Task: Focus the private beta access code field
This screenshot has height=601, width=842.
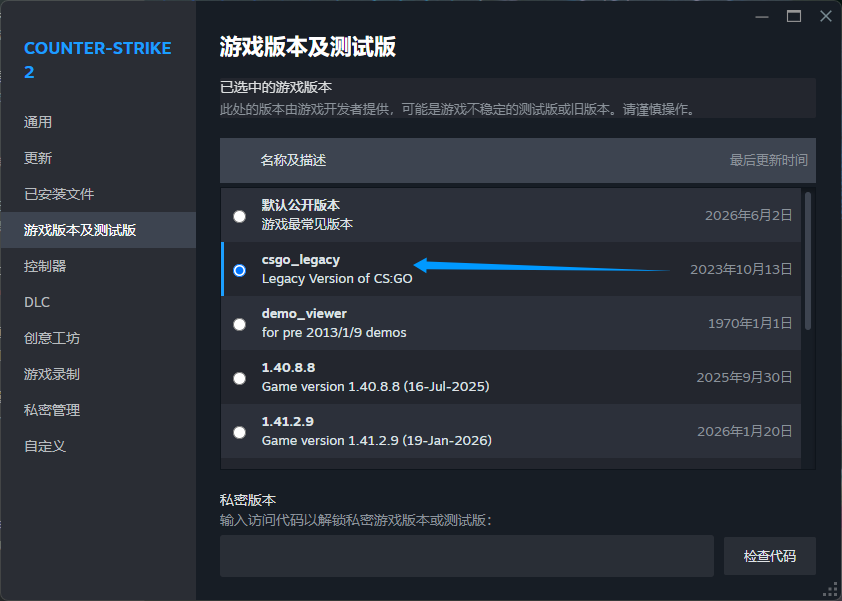Action: 467,556
